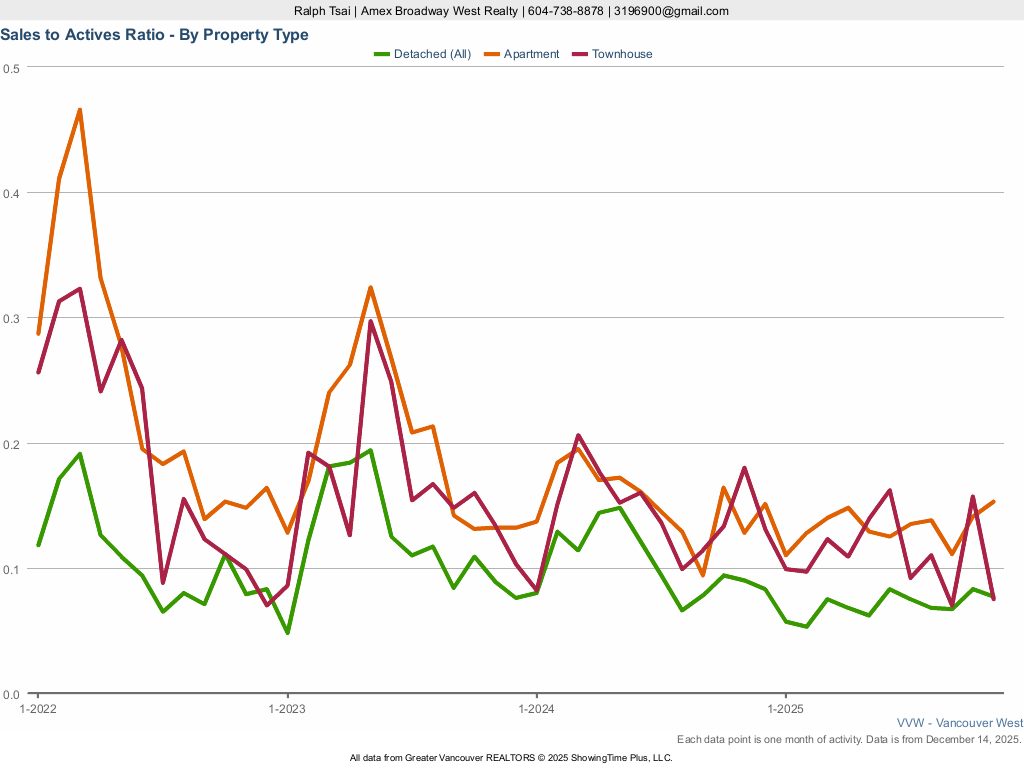
Task: Toggle the Townhouse series legend label
Action: tap(621, 54)
